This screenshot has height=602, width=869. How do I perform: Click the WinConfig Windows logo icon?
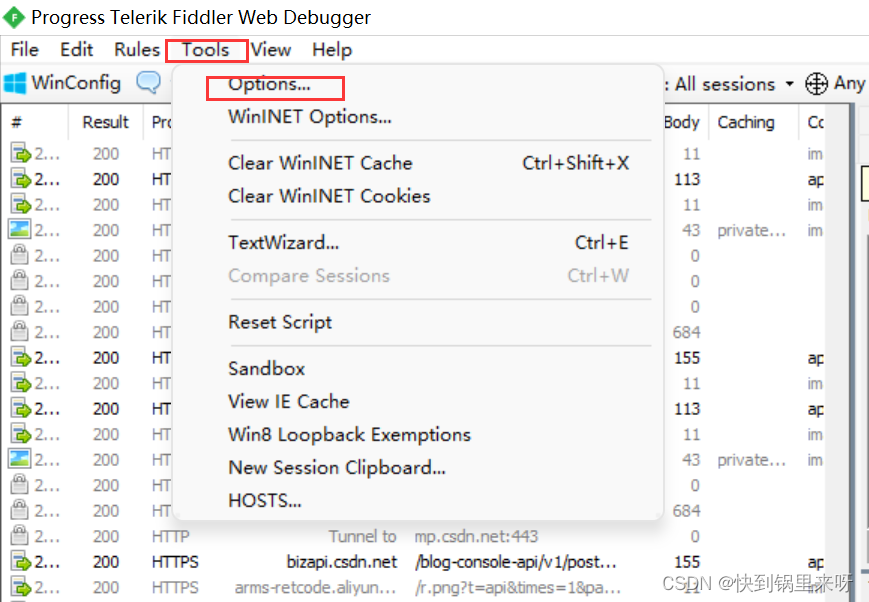point(15,83)
